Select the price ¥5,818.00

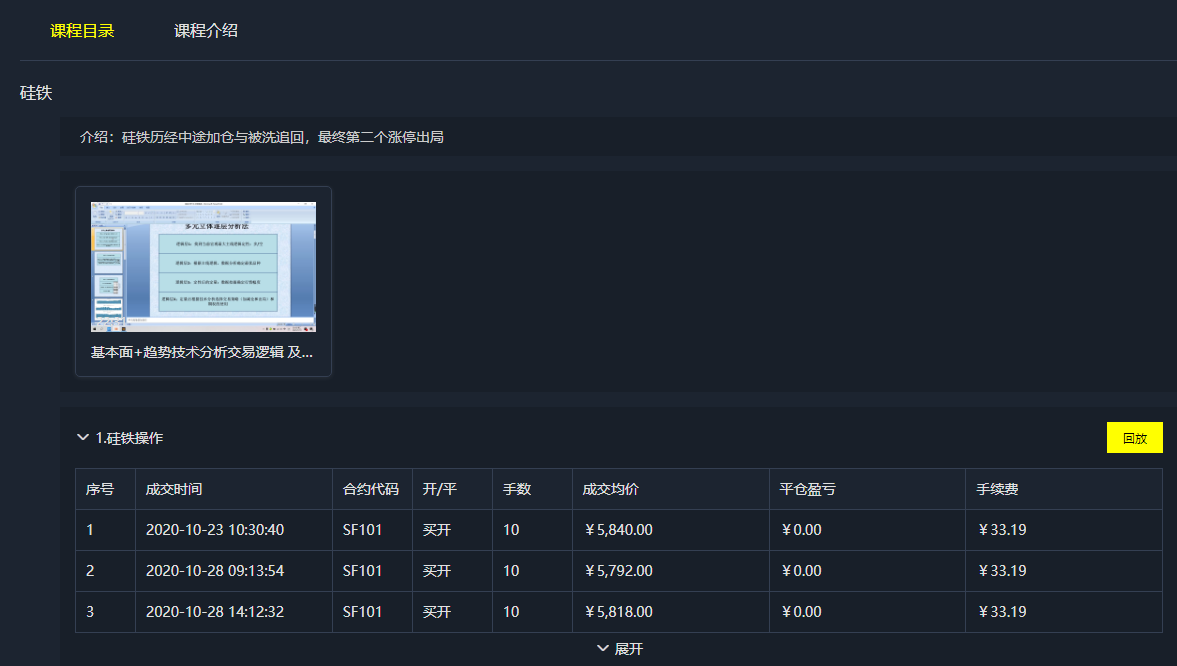pyautogui.click(x=618, y=612)
